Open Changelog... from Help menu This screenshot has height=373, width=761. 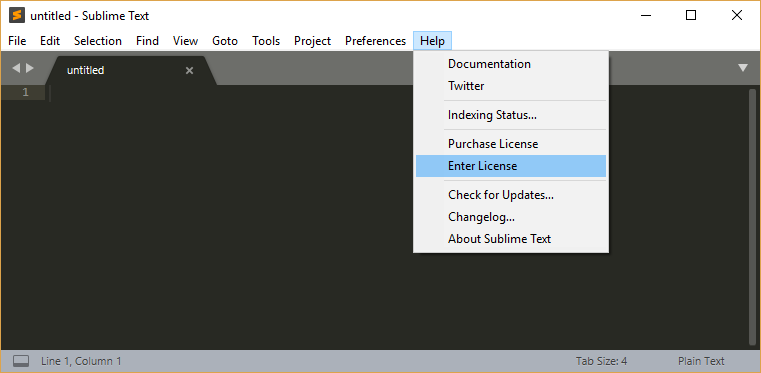[511, 217]
